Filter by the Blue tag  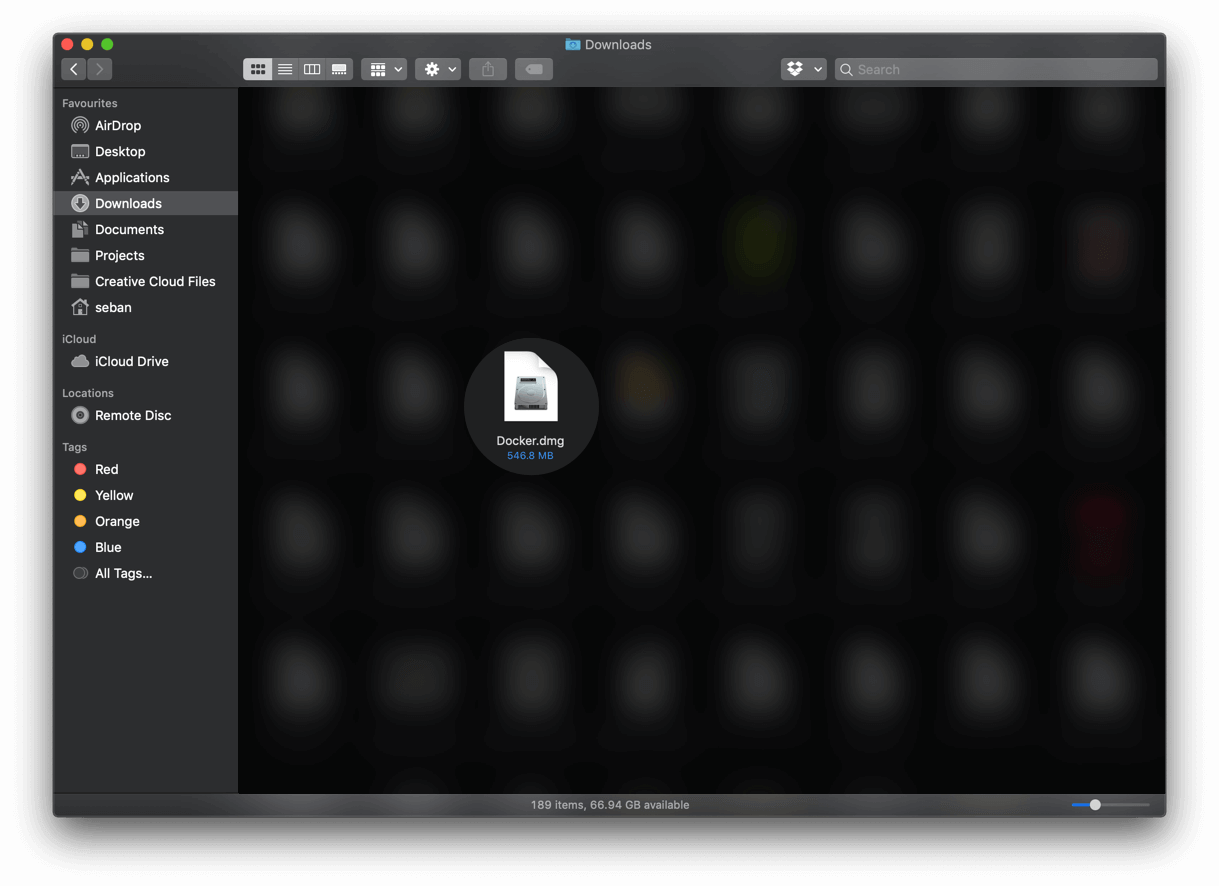pos(145,547)
